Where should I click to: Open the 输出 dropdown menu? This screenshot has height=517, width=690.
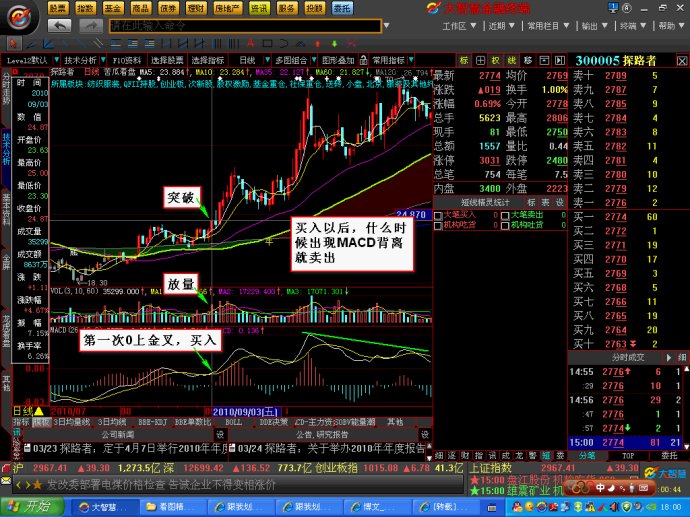click(x=595, y=26)
